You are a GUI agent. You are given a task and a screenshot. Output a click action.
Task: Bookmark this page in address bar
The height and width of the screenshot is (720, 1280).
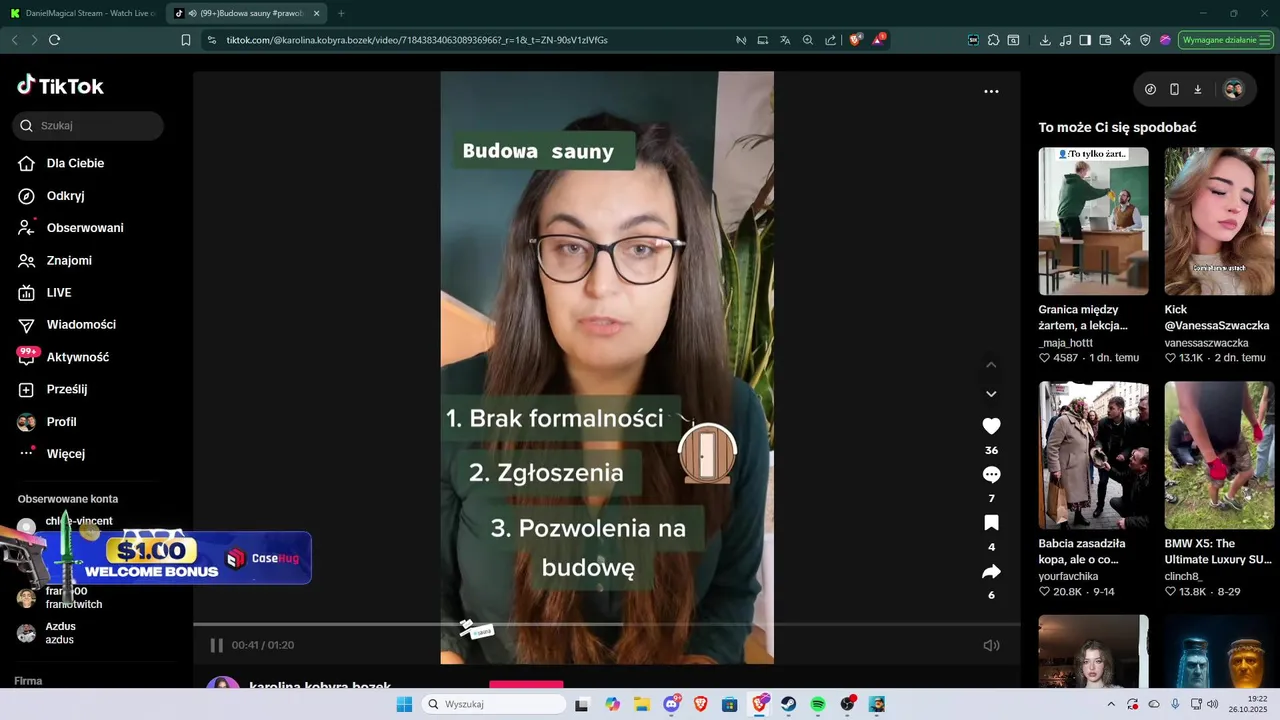click(x=186, y=40)
